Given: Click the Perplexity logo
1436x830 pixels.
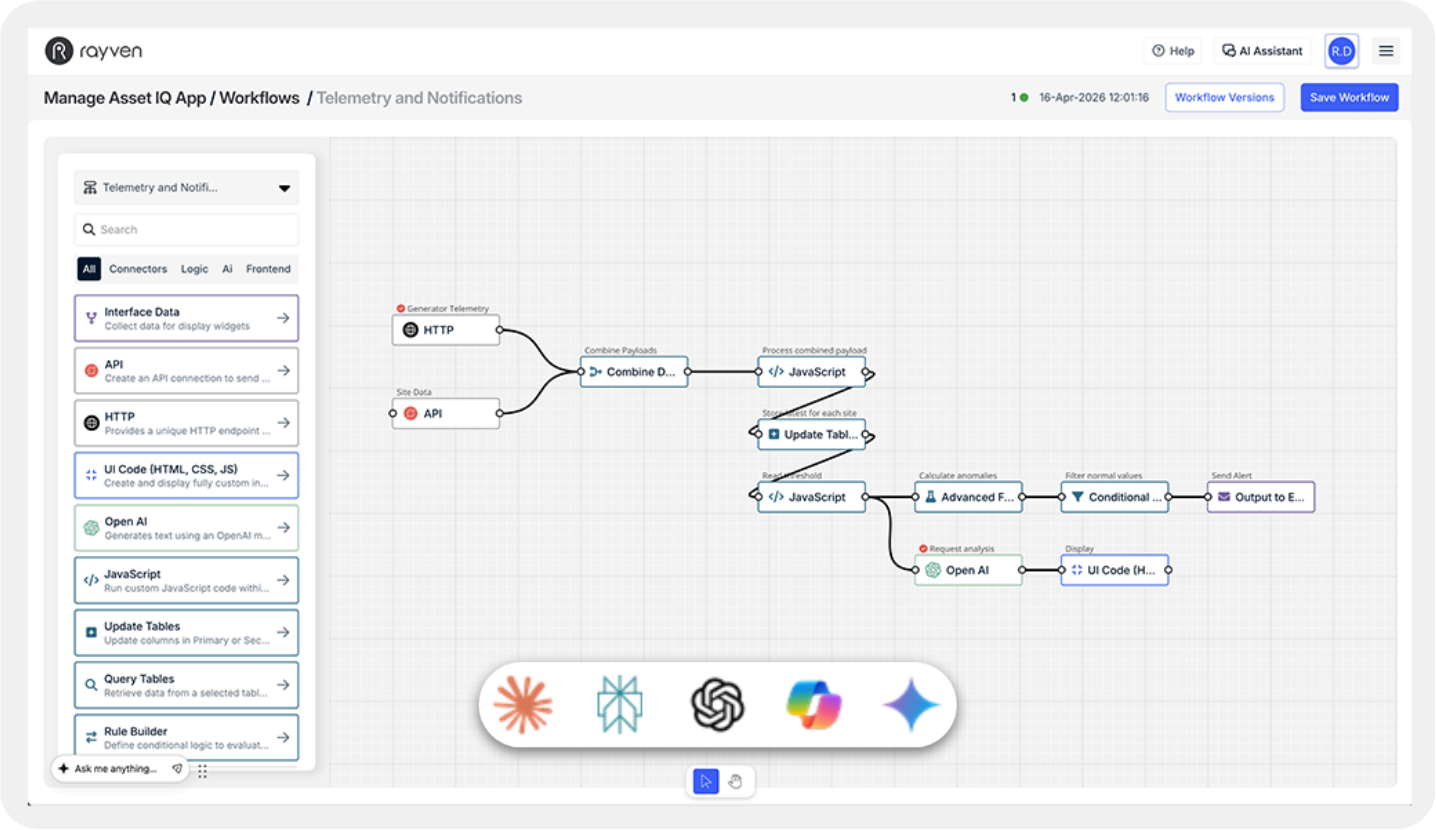Looking at the screenshot, I should (620, 705).
